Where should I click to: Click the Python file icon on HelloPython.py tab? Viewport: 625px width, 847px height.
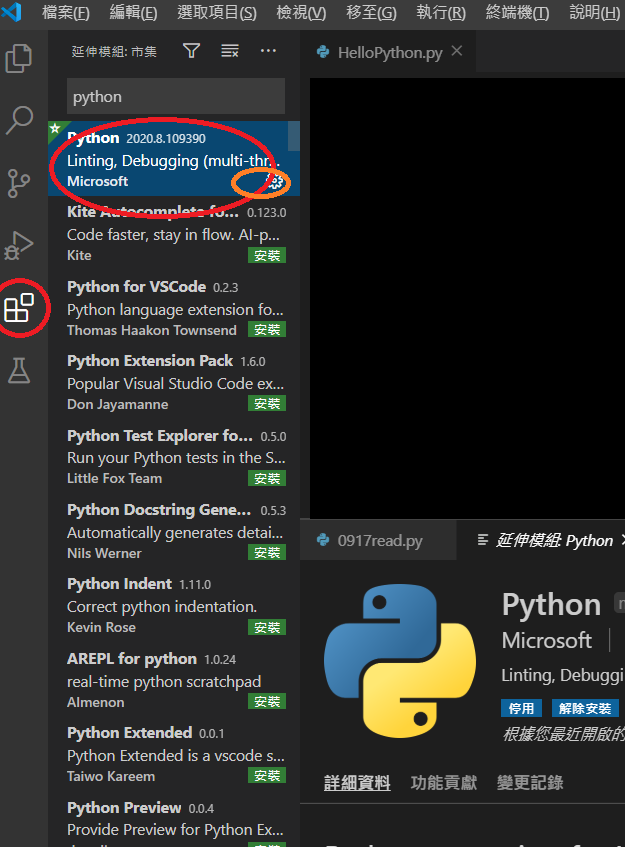323,52
